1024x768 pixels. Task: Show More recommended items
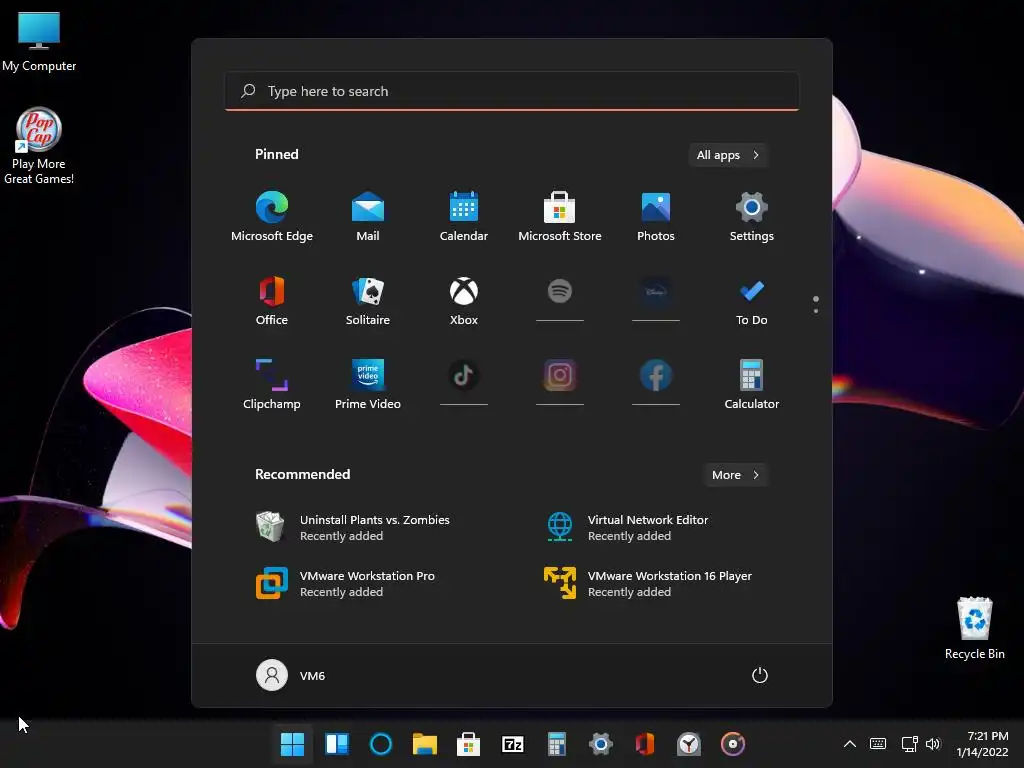pos(735,475)
